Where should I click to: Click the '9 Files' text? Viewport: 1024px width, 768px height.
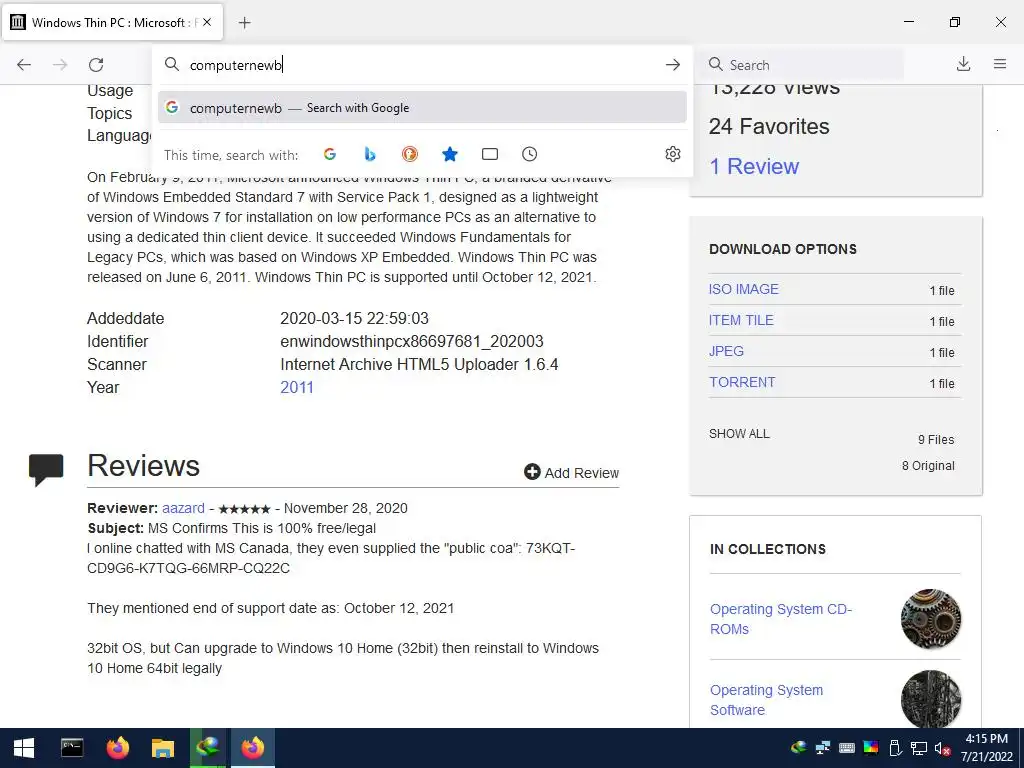click(x=936, y=440)
